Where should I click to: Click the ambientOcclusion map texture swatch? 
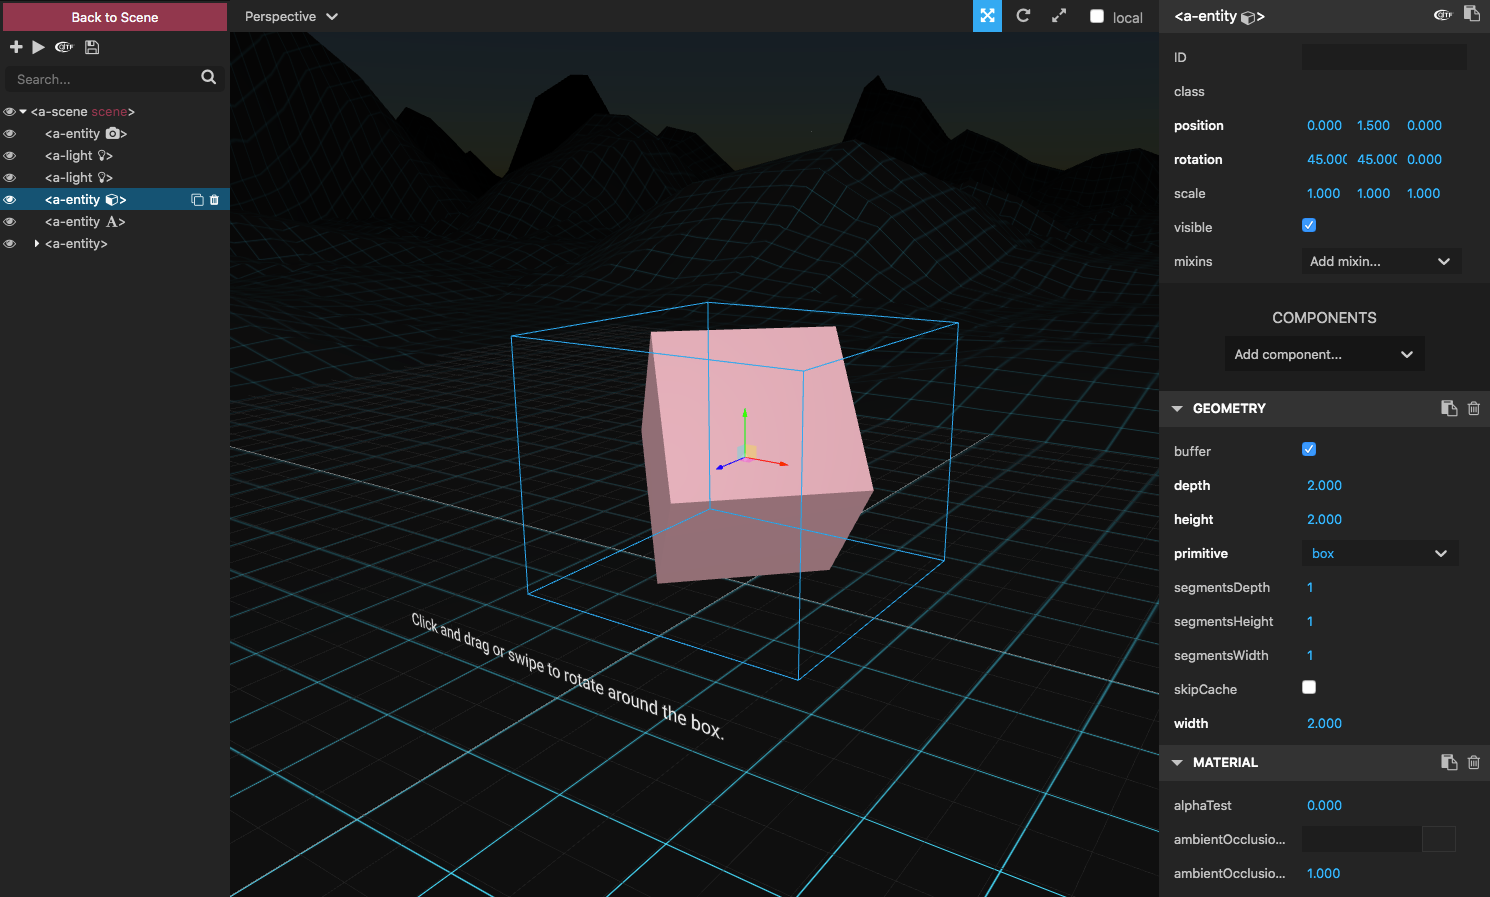(1438, 839)
